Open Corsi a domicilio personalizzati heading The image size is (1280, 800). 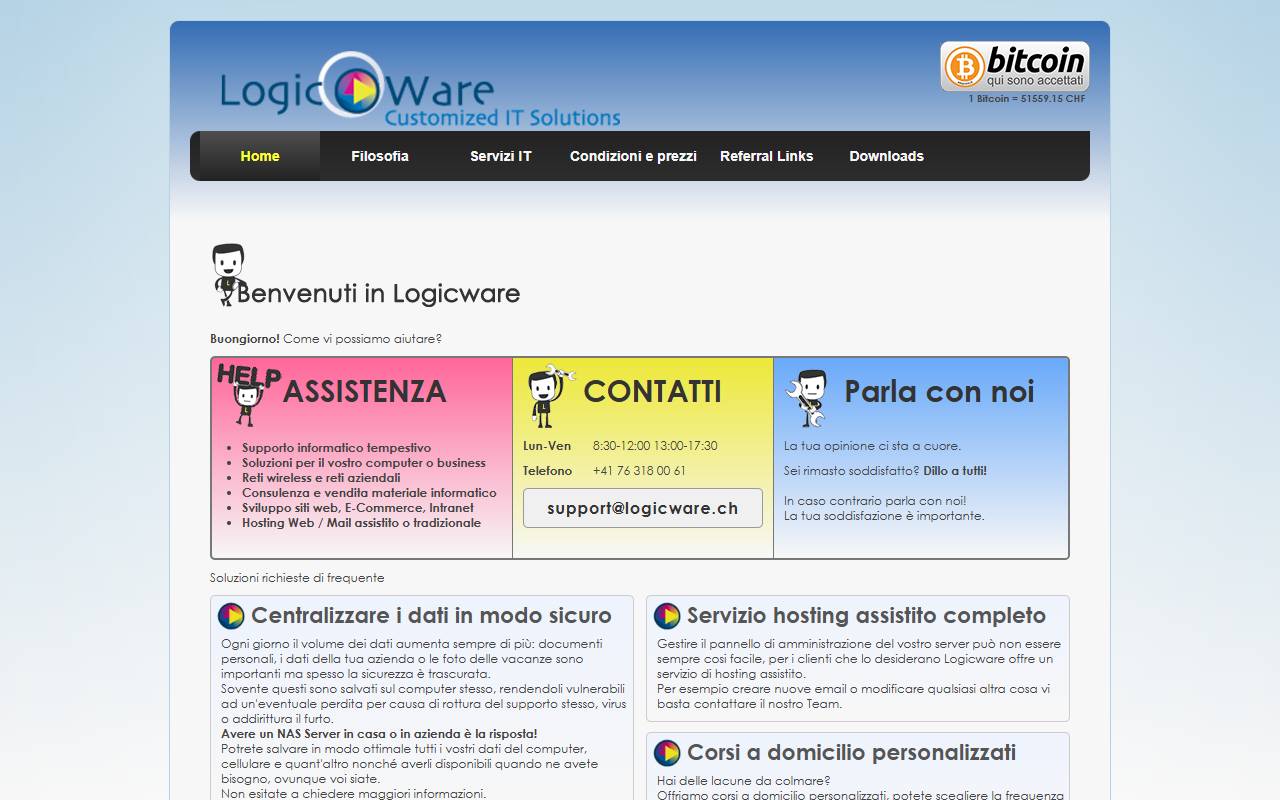coord(851,752)
